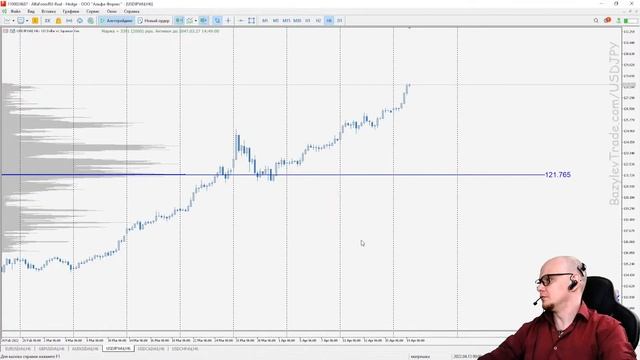Select the bar chart type icon

click(179, 20)
